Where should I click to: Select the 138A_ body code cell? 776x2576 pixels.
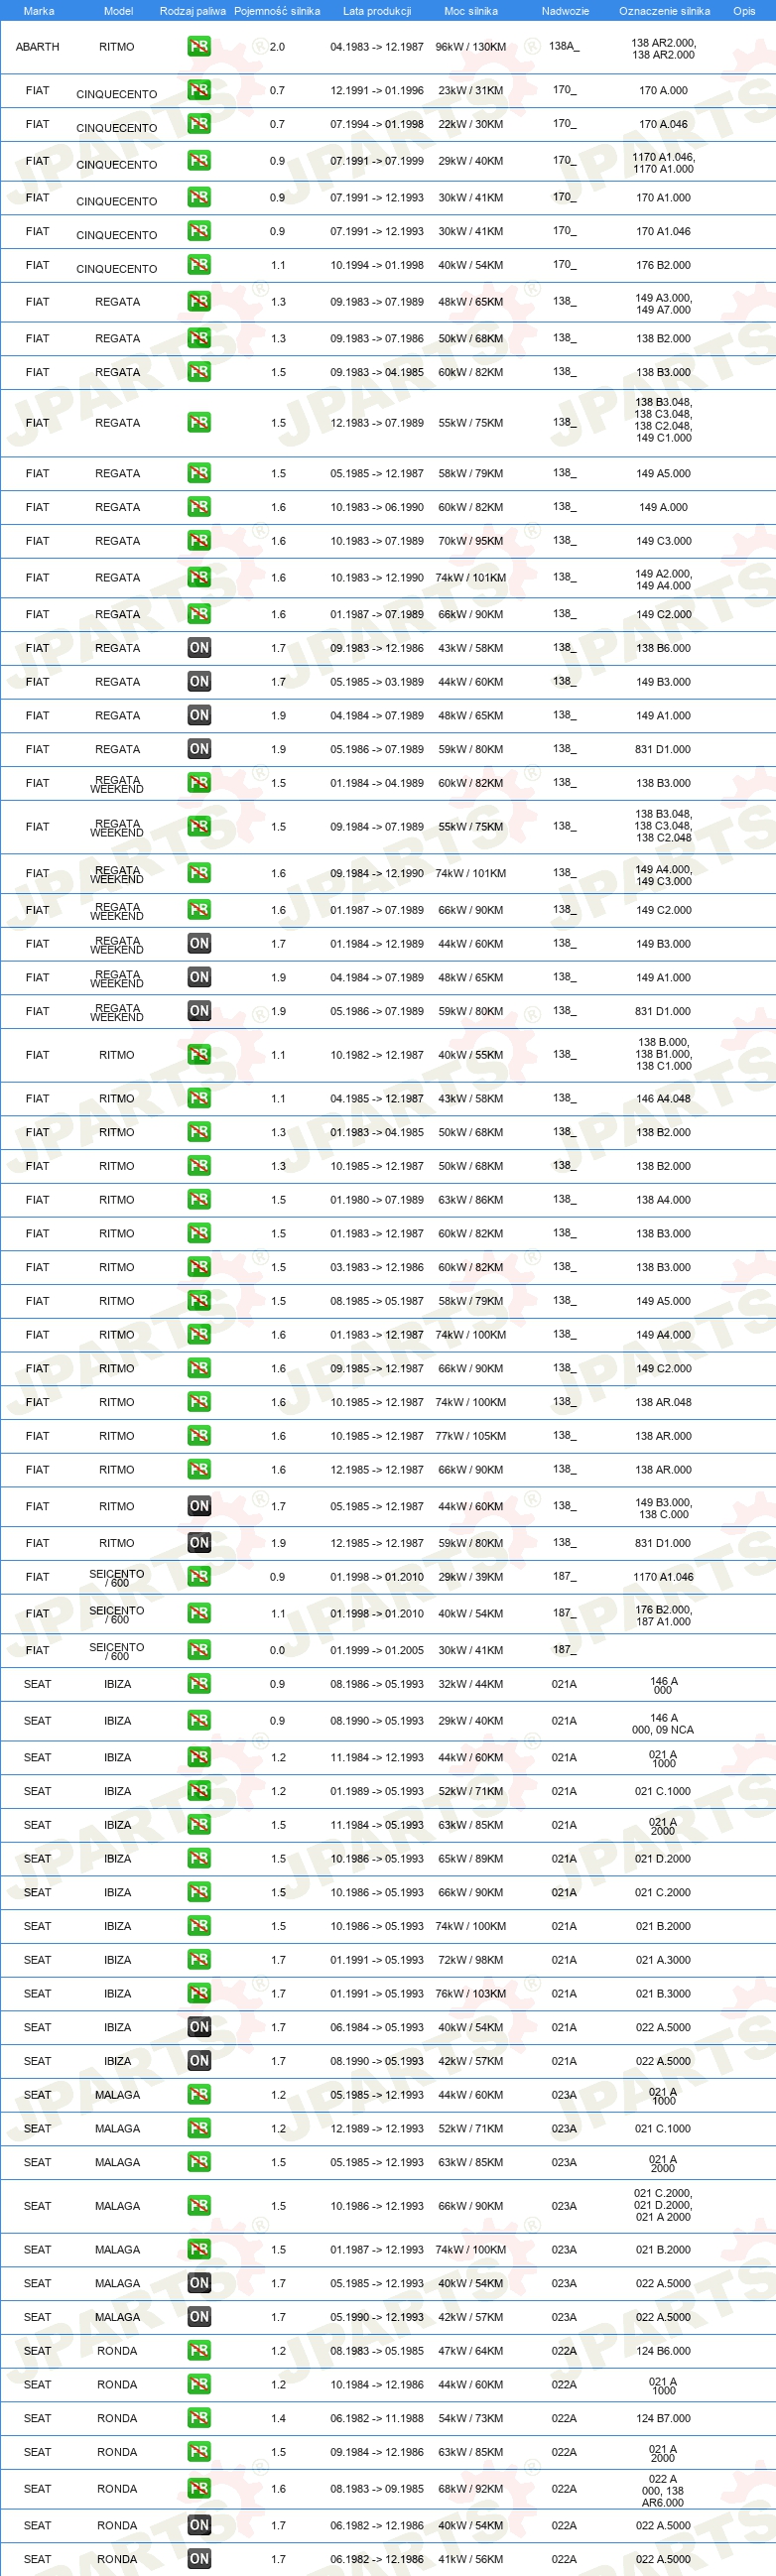point(564,46)
